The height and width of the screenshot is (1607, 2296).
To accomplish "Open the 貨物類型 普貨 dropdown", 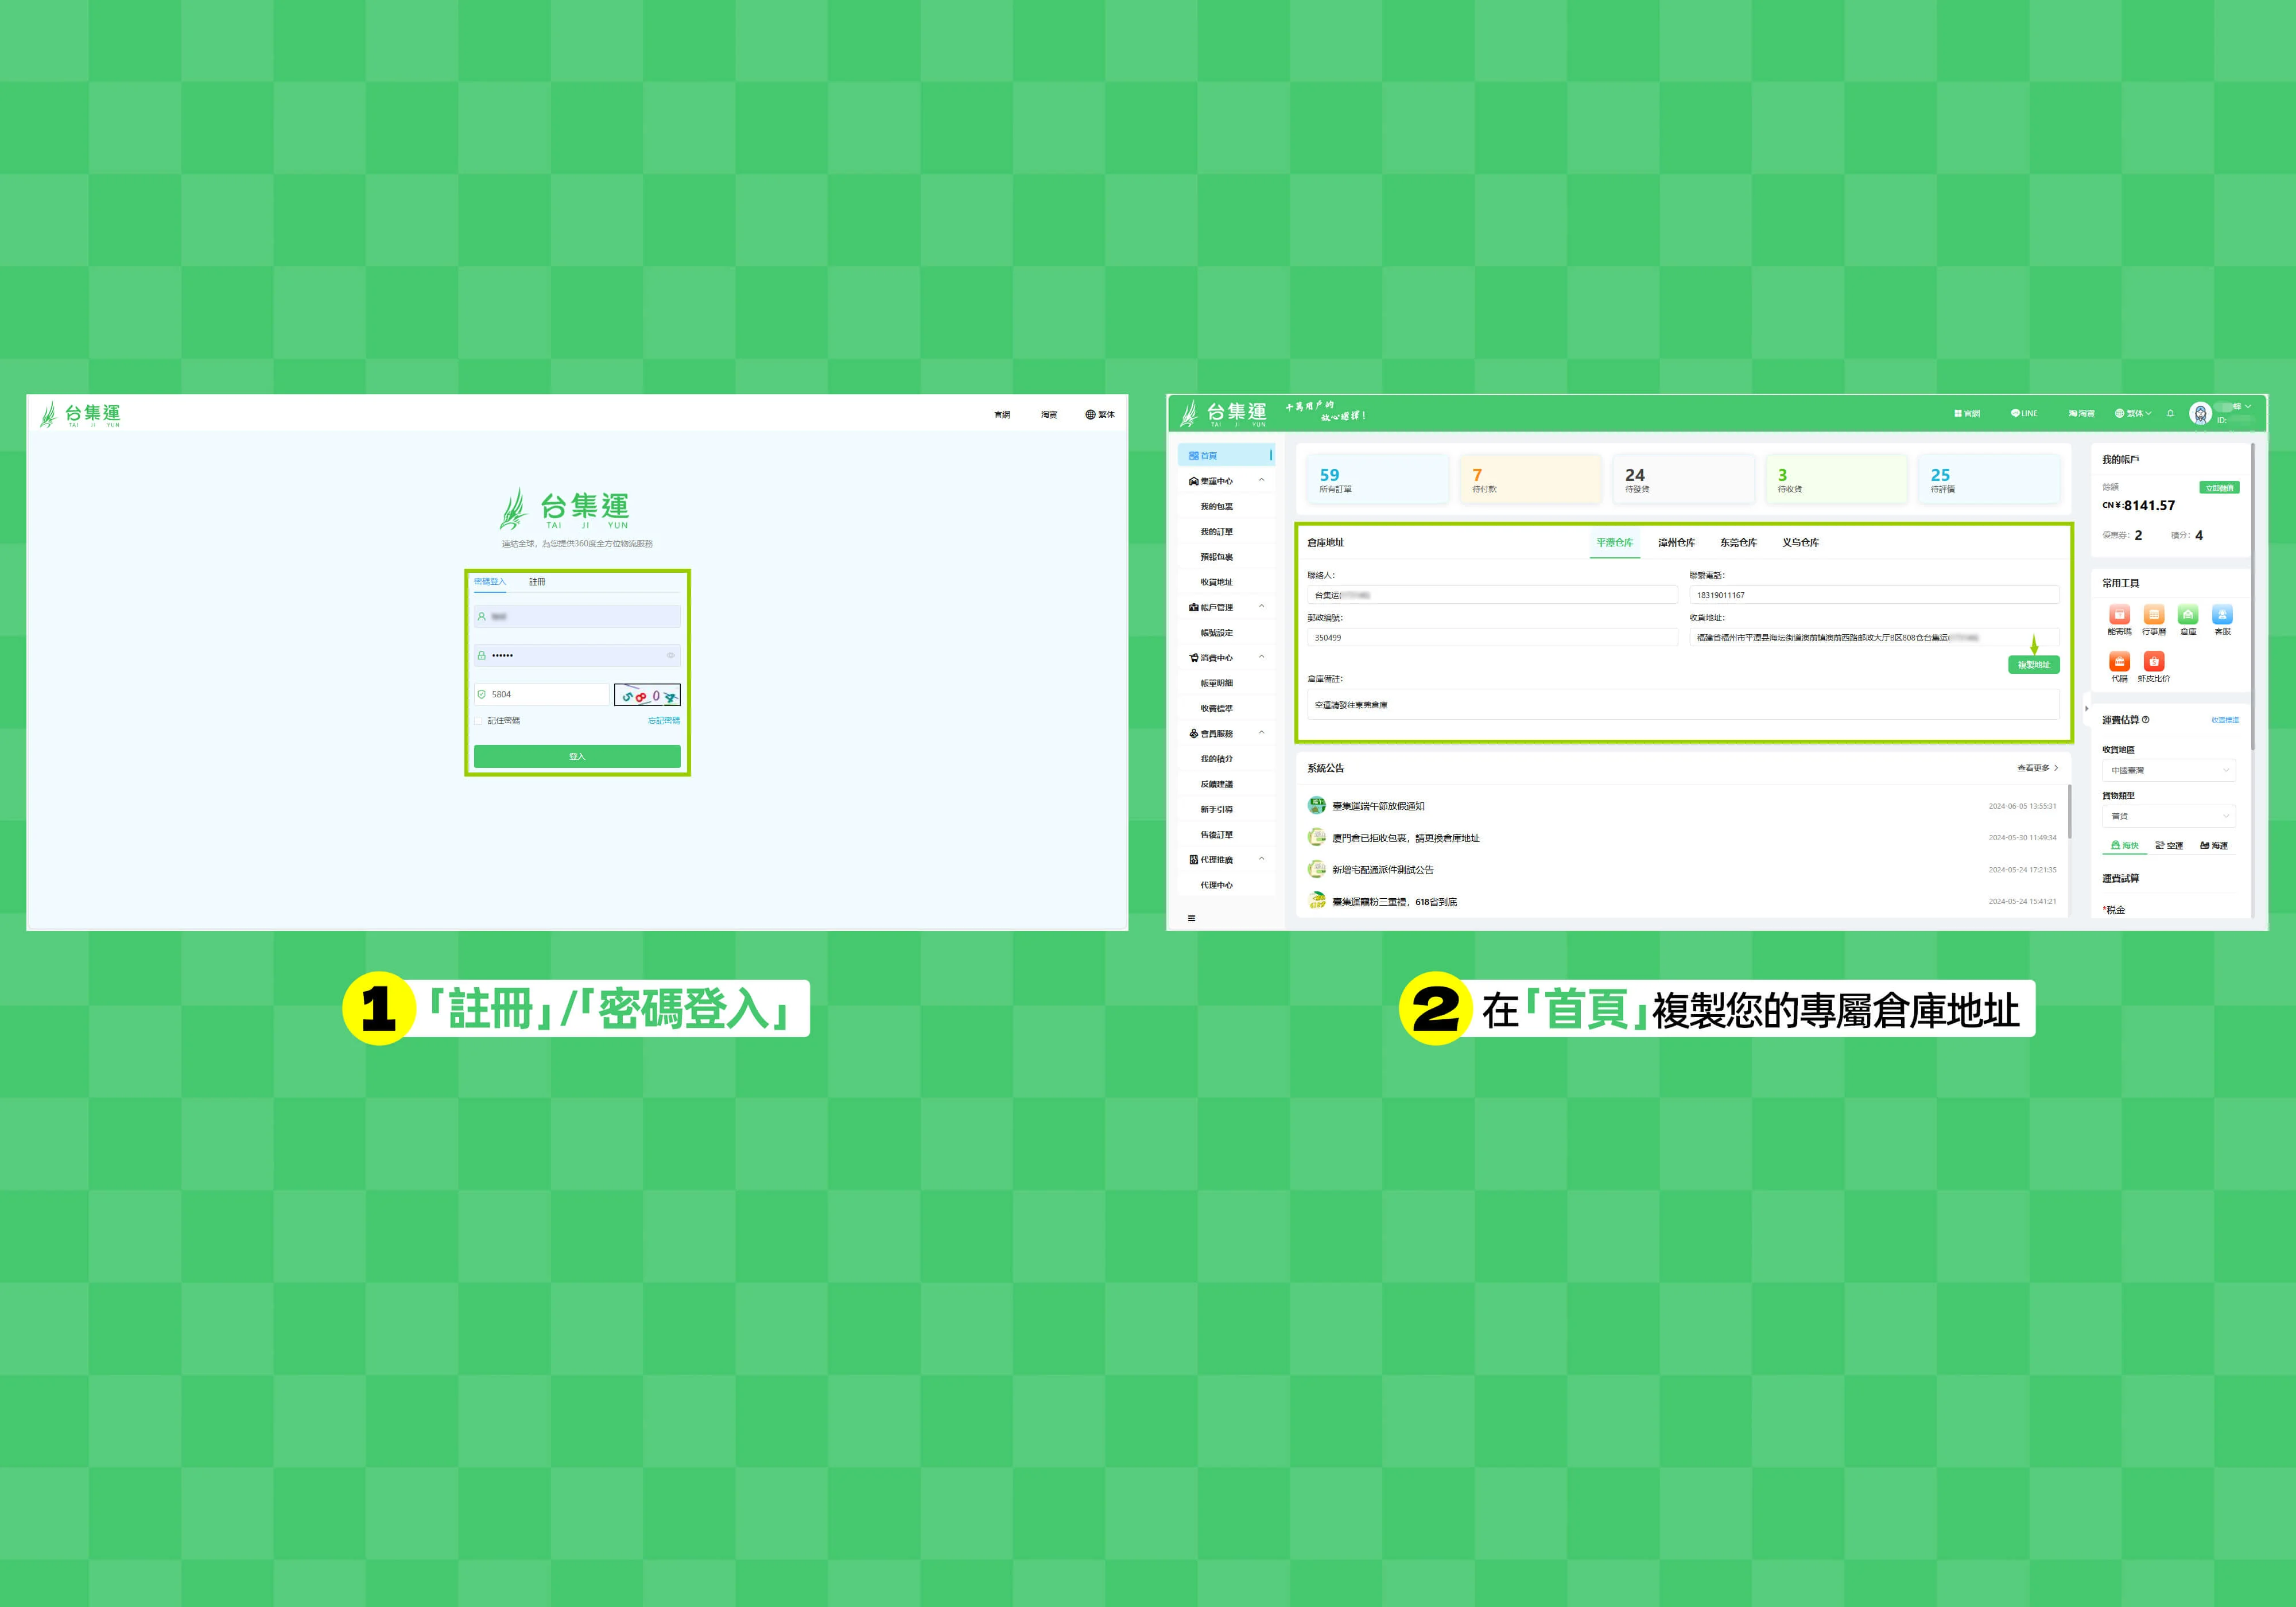I will [2168, 816].
